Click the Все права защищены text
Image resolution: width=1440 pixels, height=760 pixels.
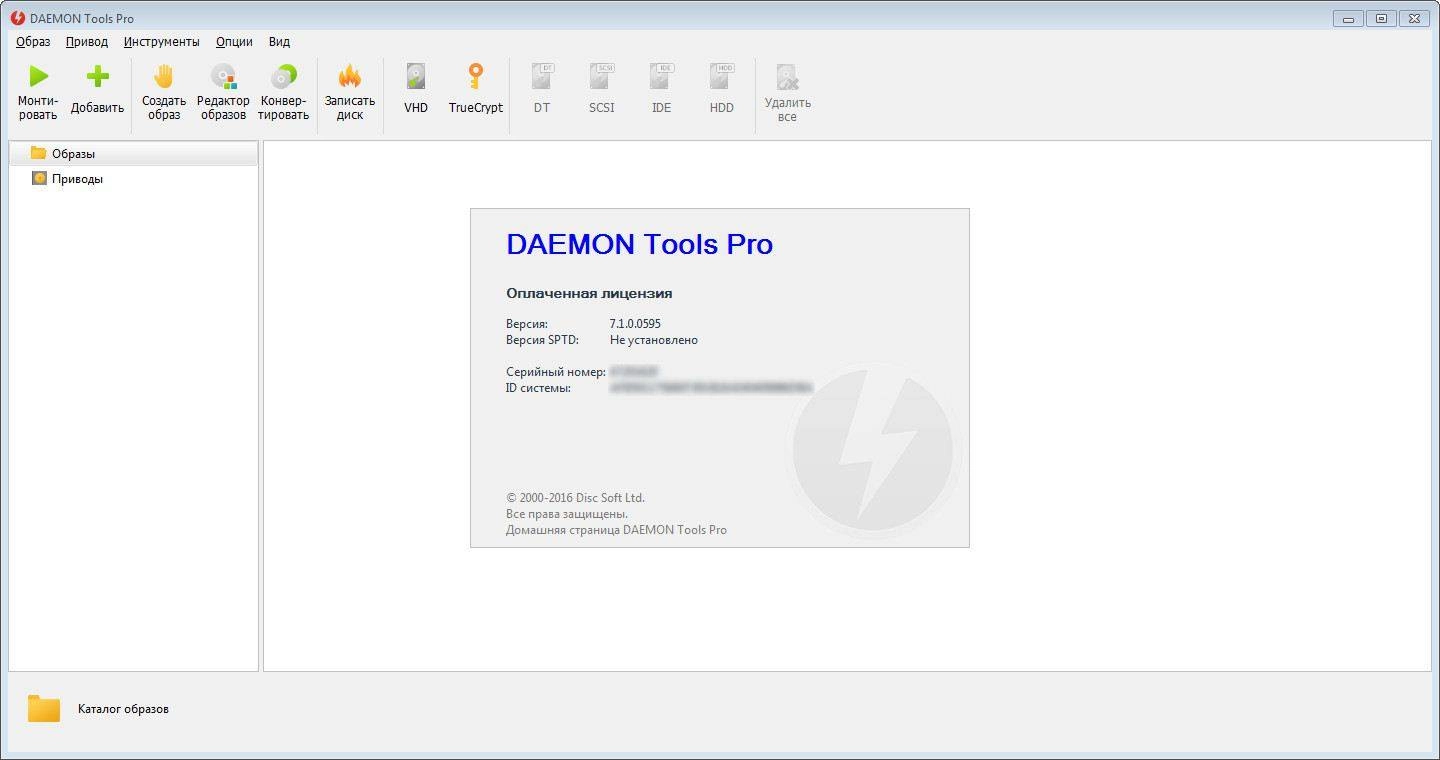[567, 514]
